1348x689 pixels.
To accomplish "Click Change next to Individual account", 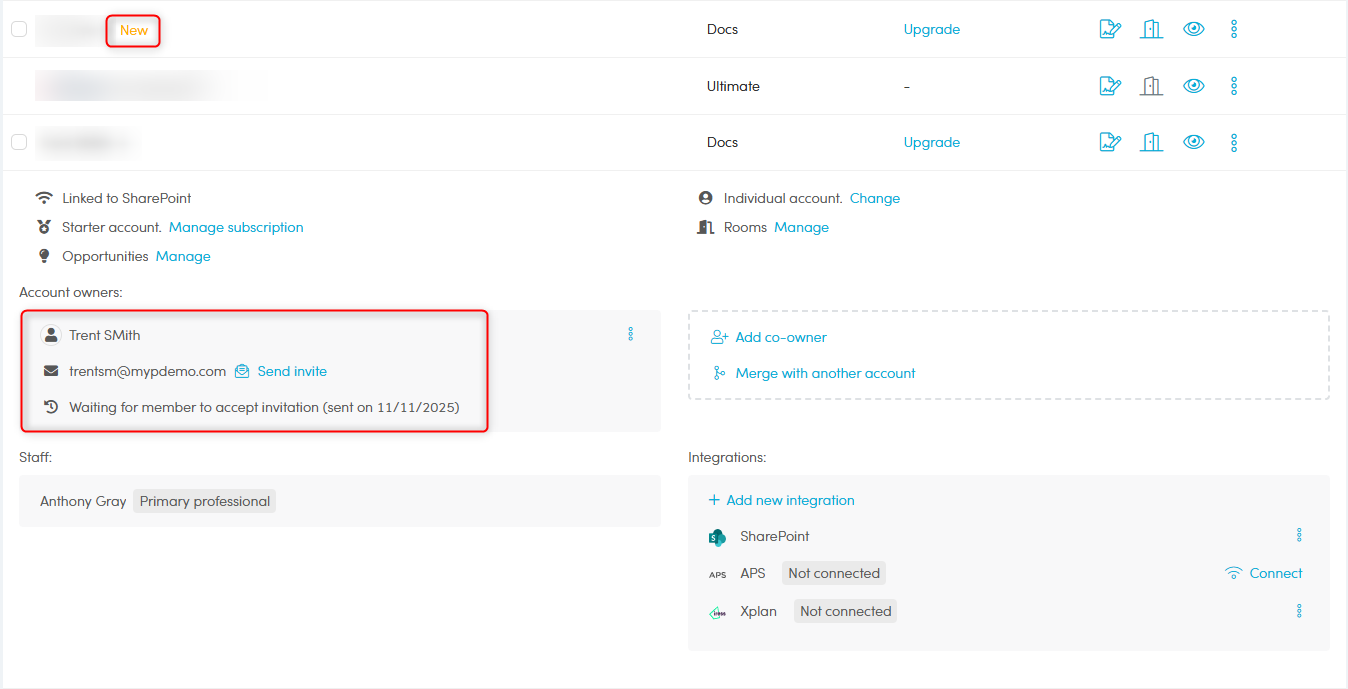I will pyautogui.click(x=874, y=198).
